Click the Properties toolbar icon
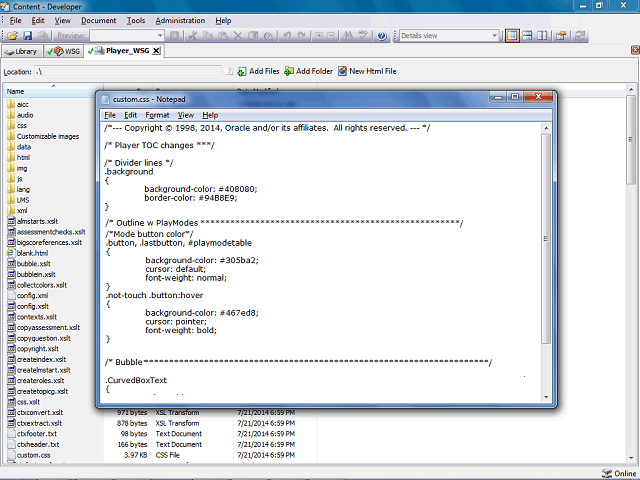Image resolution: width=640 pixels, height=480 pixels. [x=561, y=36]
